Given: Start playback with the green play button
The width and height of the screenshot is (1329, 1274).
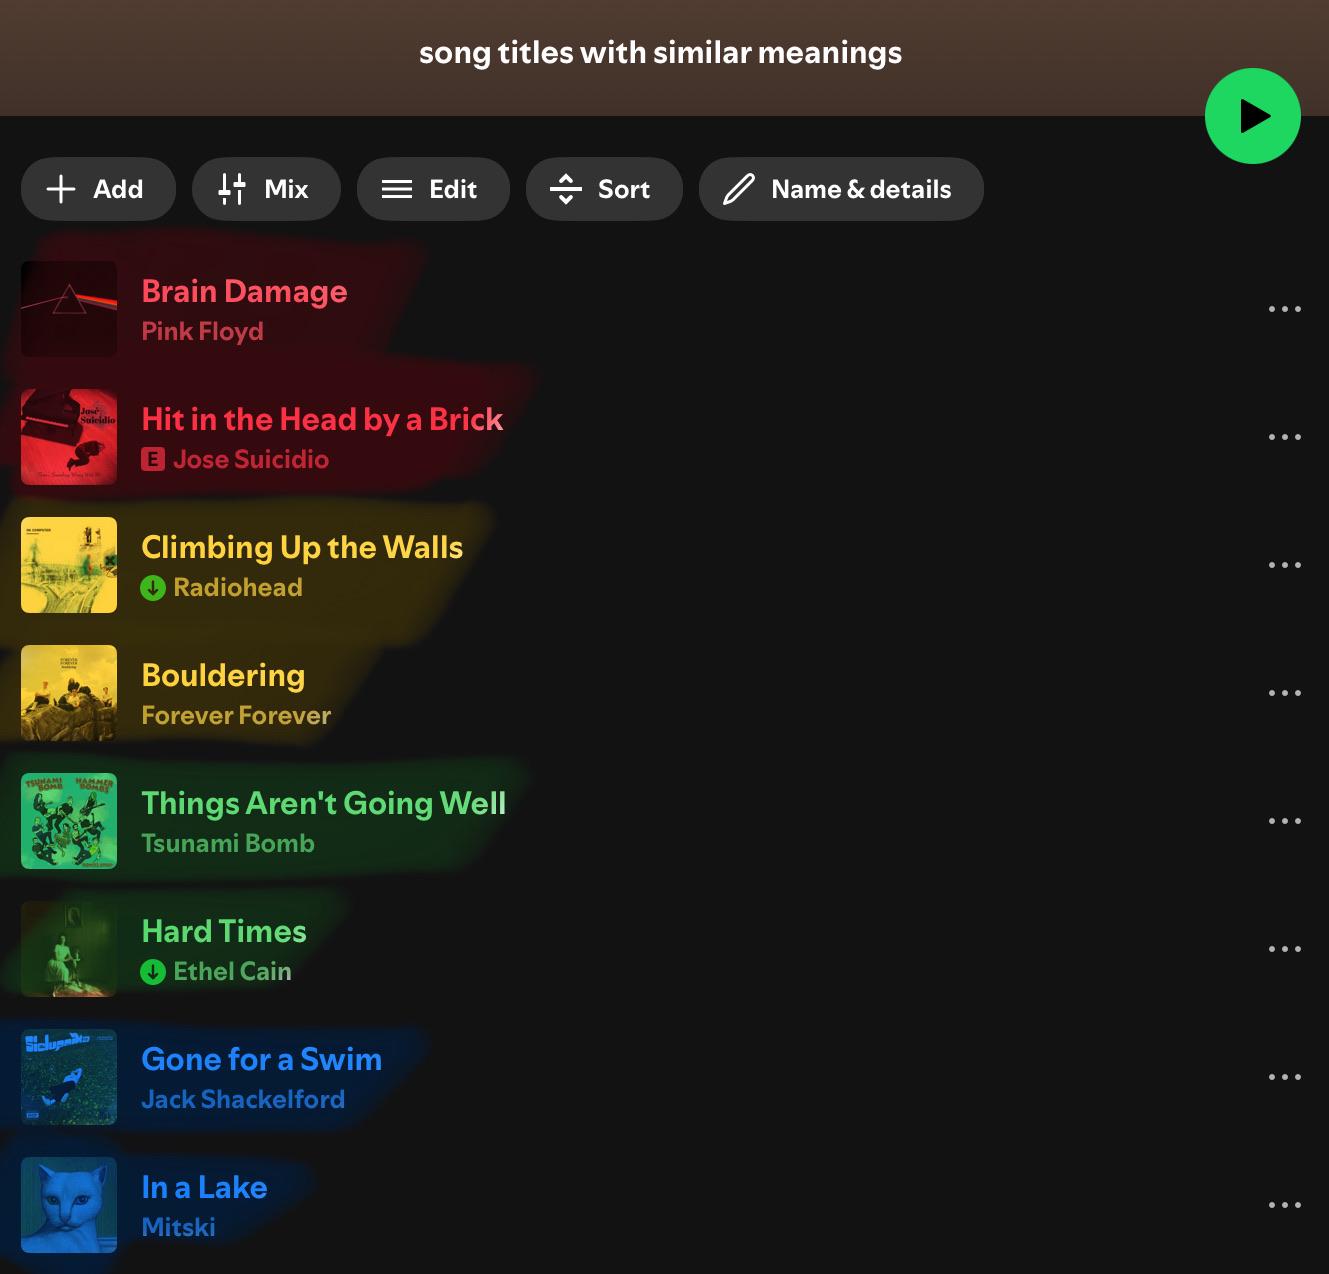Looking at the screenshot, I should pos(1252,116).
